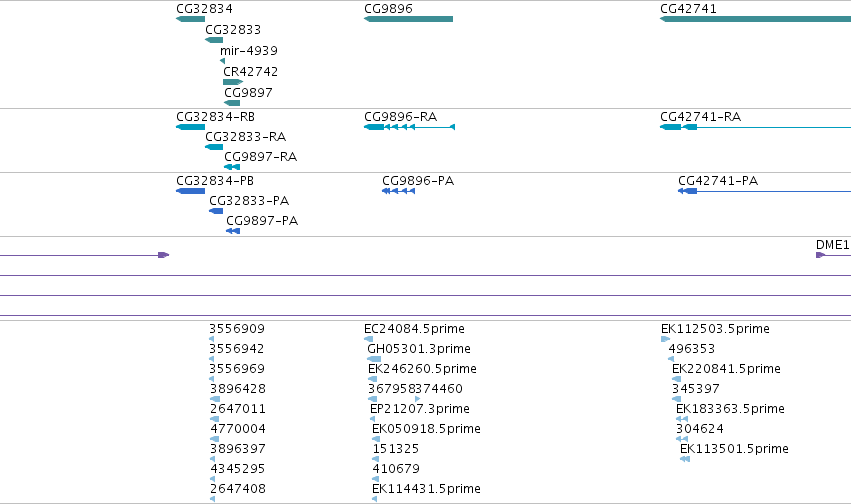Select the CR42742 gene arrow

point(233,82)
